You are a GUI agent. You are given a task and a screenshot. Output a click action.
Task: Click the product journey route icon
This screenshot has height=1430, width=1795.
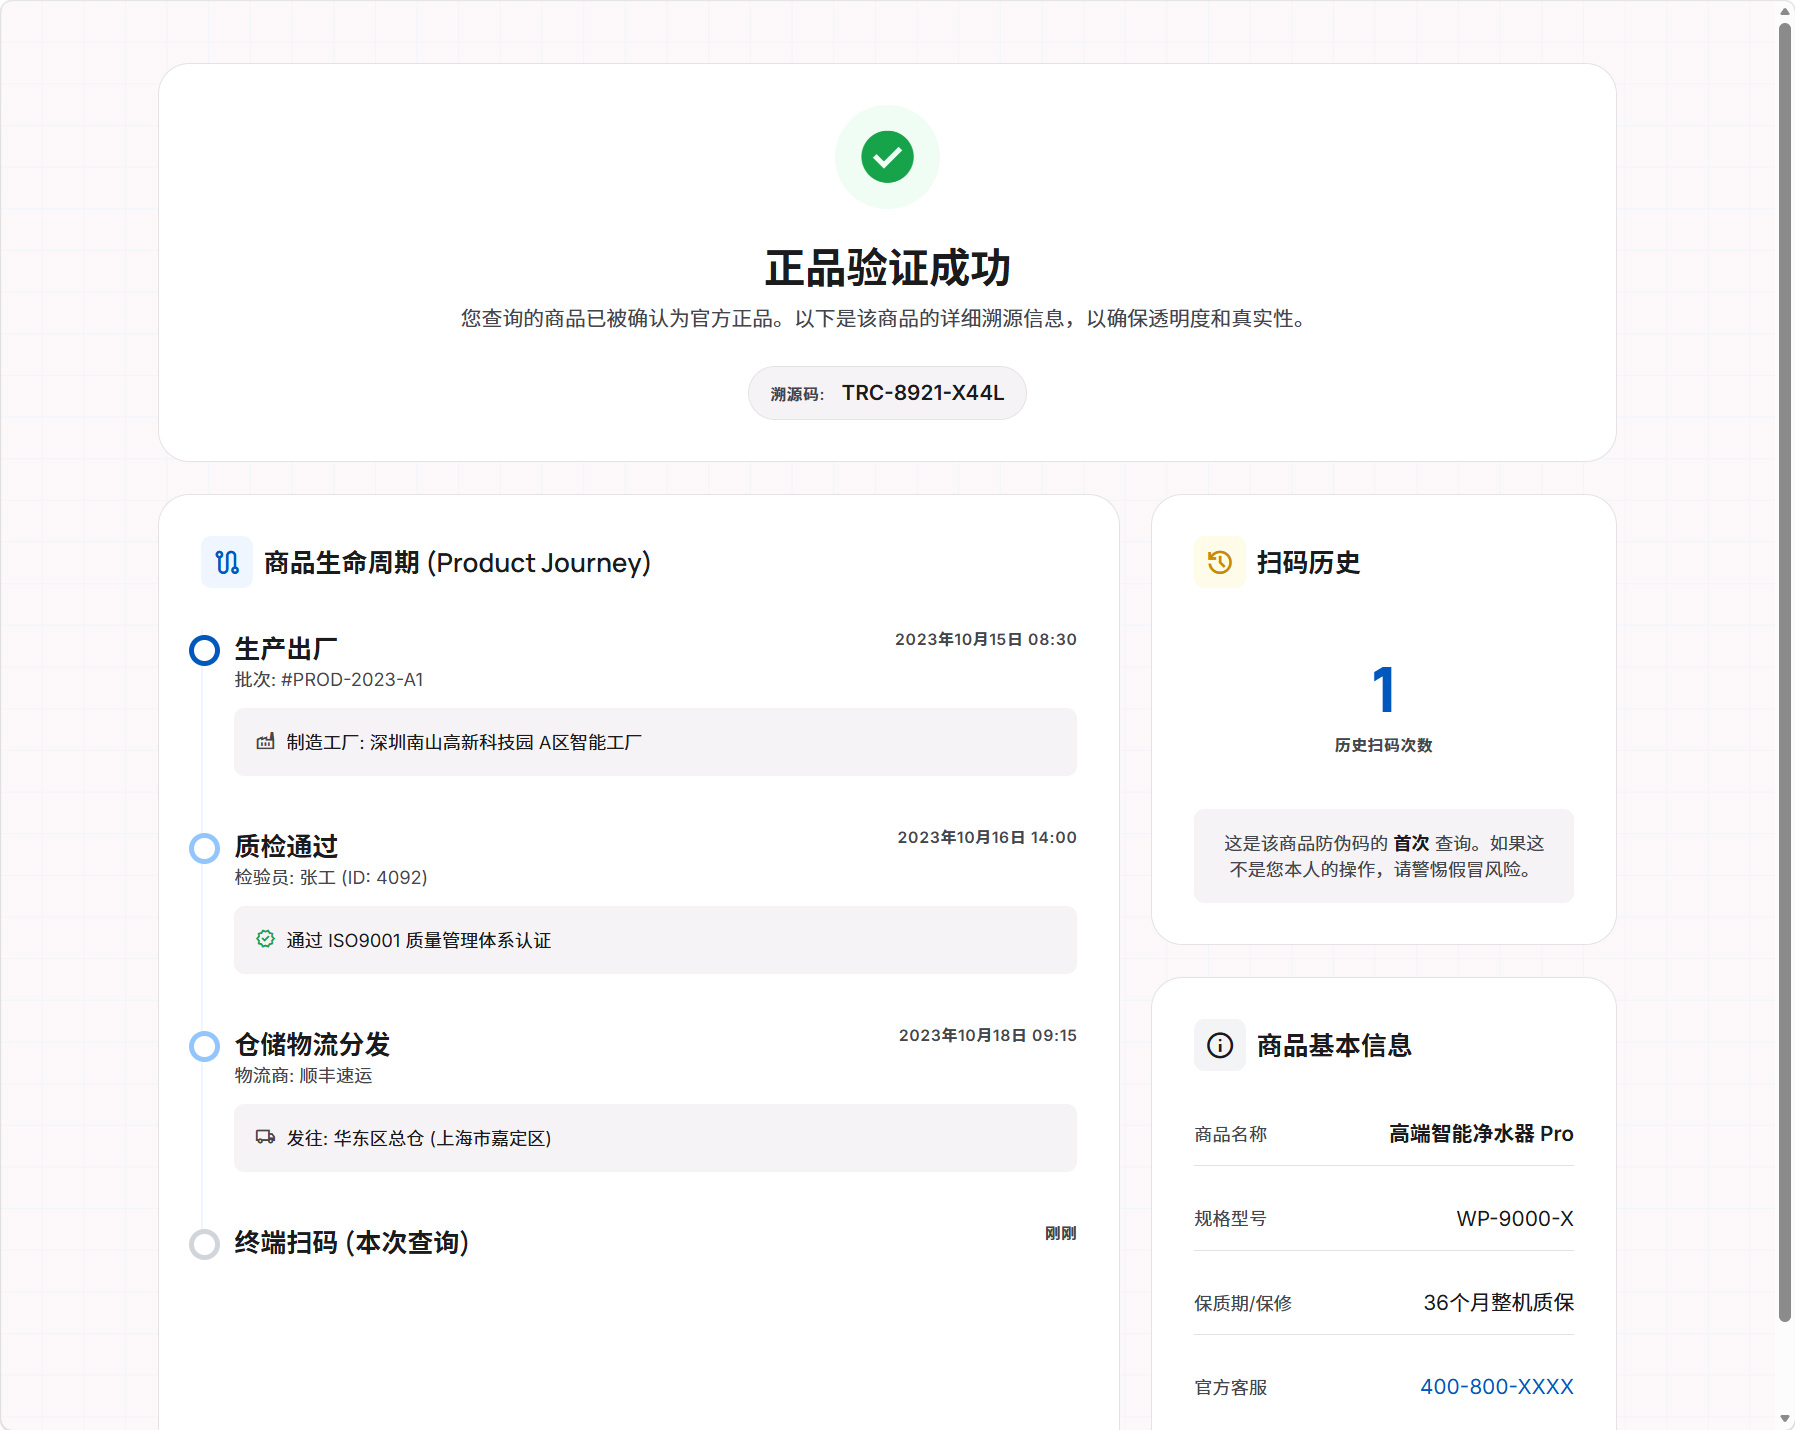pyautogui.click(x=227, y=562)
